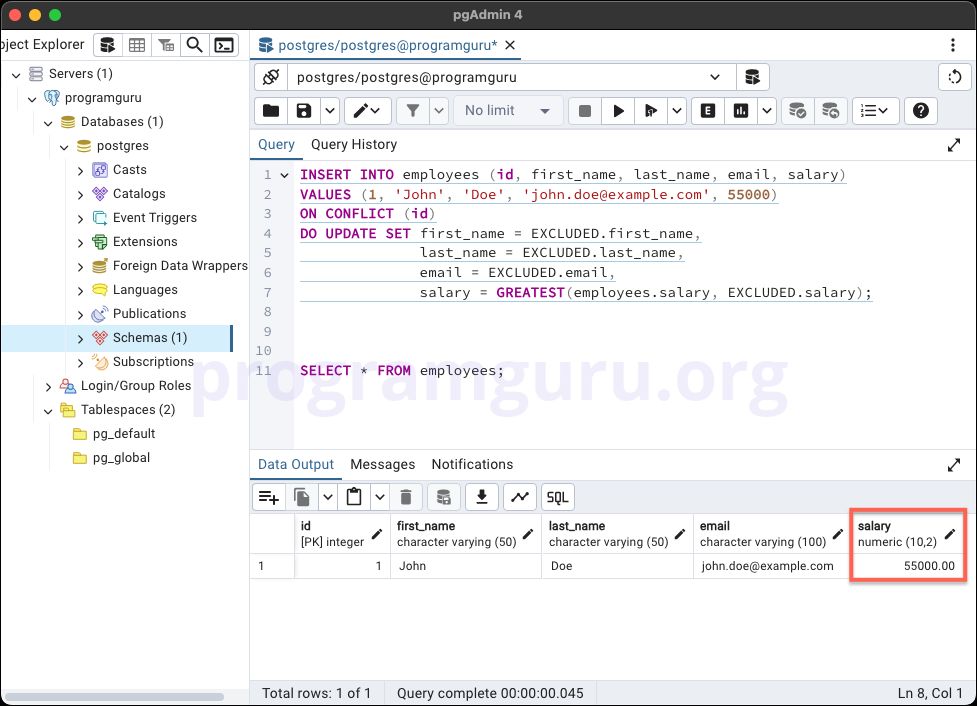The width and height of the screenshot is (977, 706).
Task: Add row in data output
Action: 269,497
